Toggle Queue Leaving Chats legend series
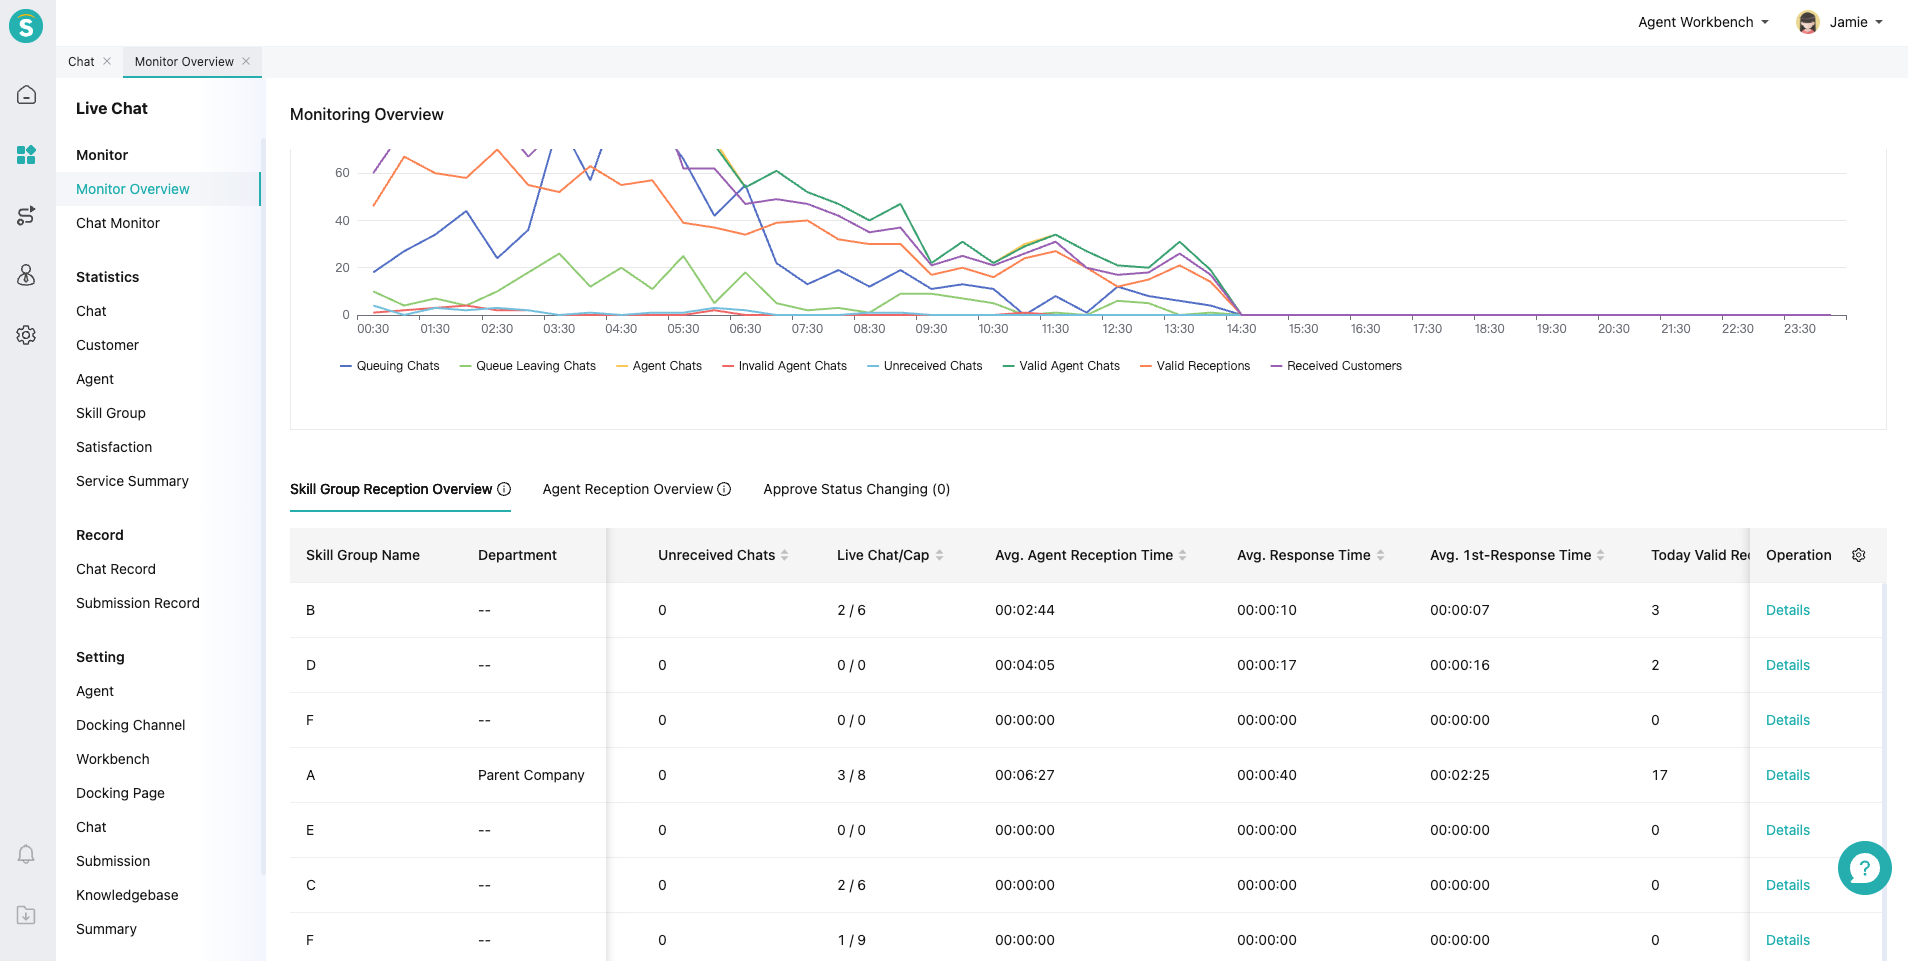 [527, 366]
